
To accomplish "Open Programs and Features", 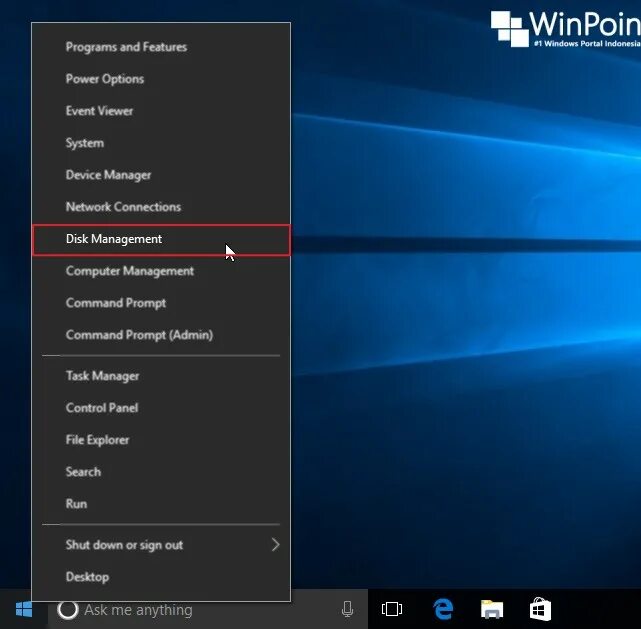I will click(161, 47).
